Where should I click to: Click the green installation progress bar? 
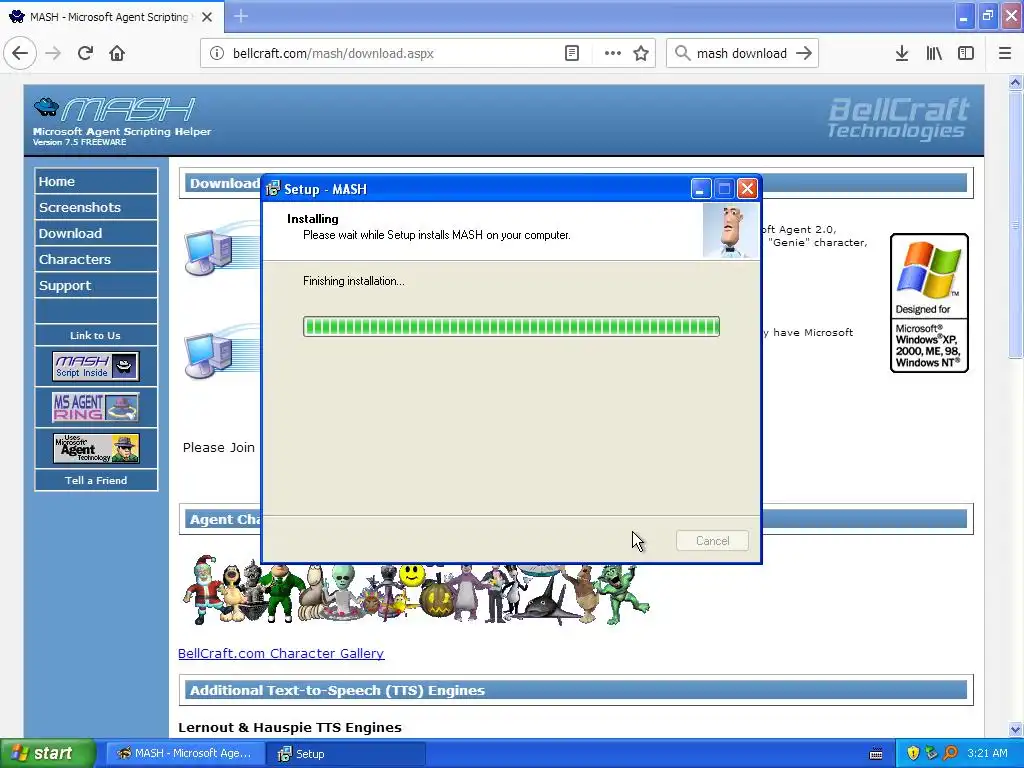coord(511,327)
